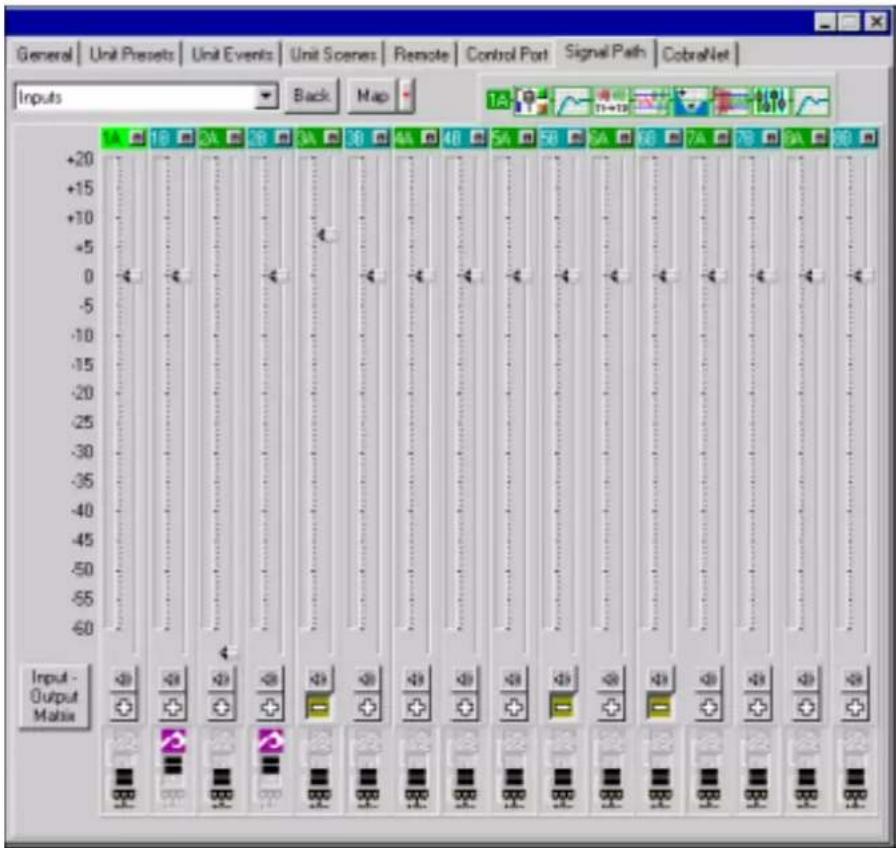The width and height of the screenshot is (896, 848).
Task: Select the green 1A label in signal path strip
Action: 498,101
